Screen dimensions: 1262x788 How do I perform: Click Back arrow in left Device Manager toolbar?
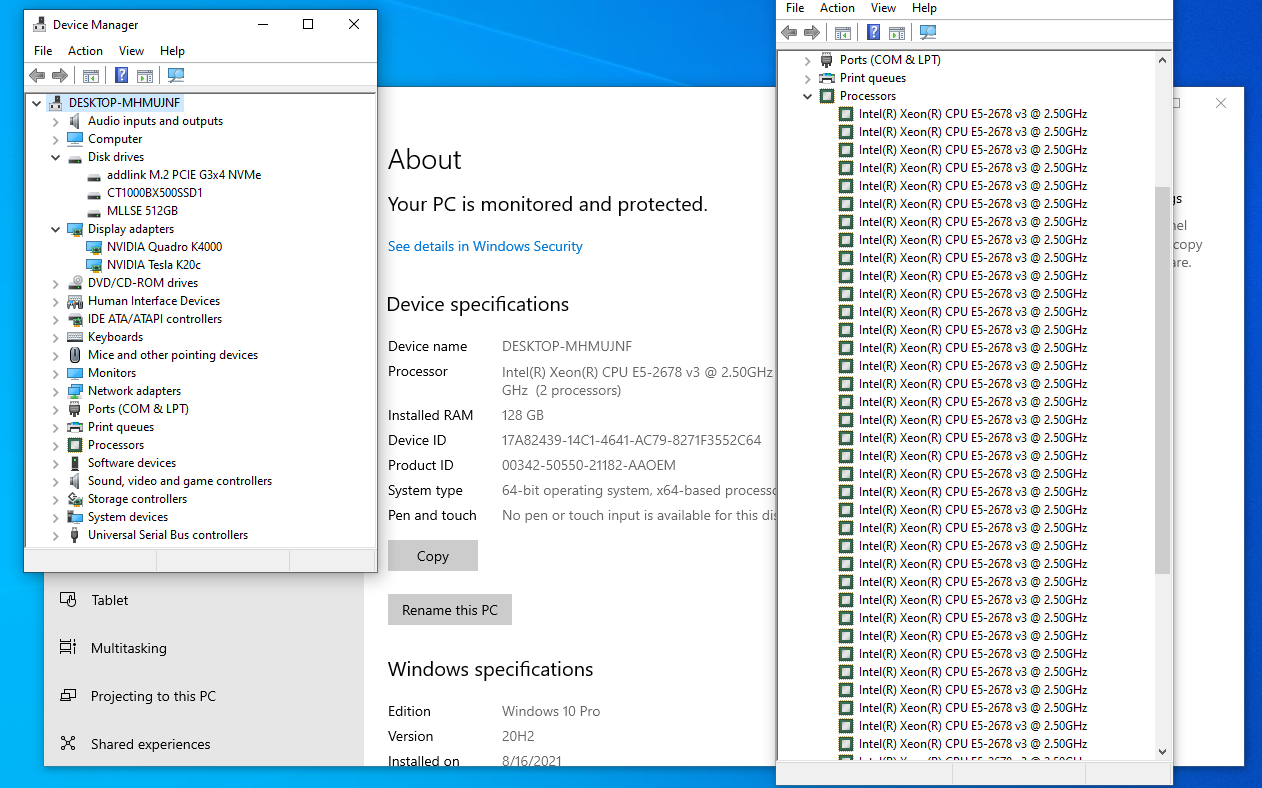[x=37, y=75]
